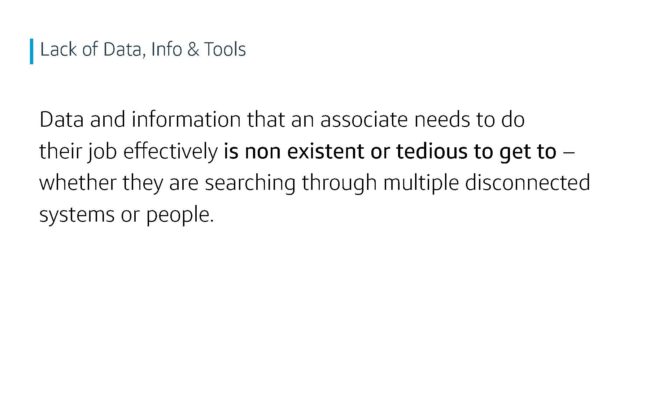This screenshot has width=650, height=406.
Task: Click the word "multiple" in the paragraph
Action: pos(421,183)
